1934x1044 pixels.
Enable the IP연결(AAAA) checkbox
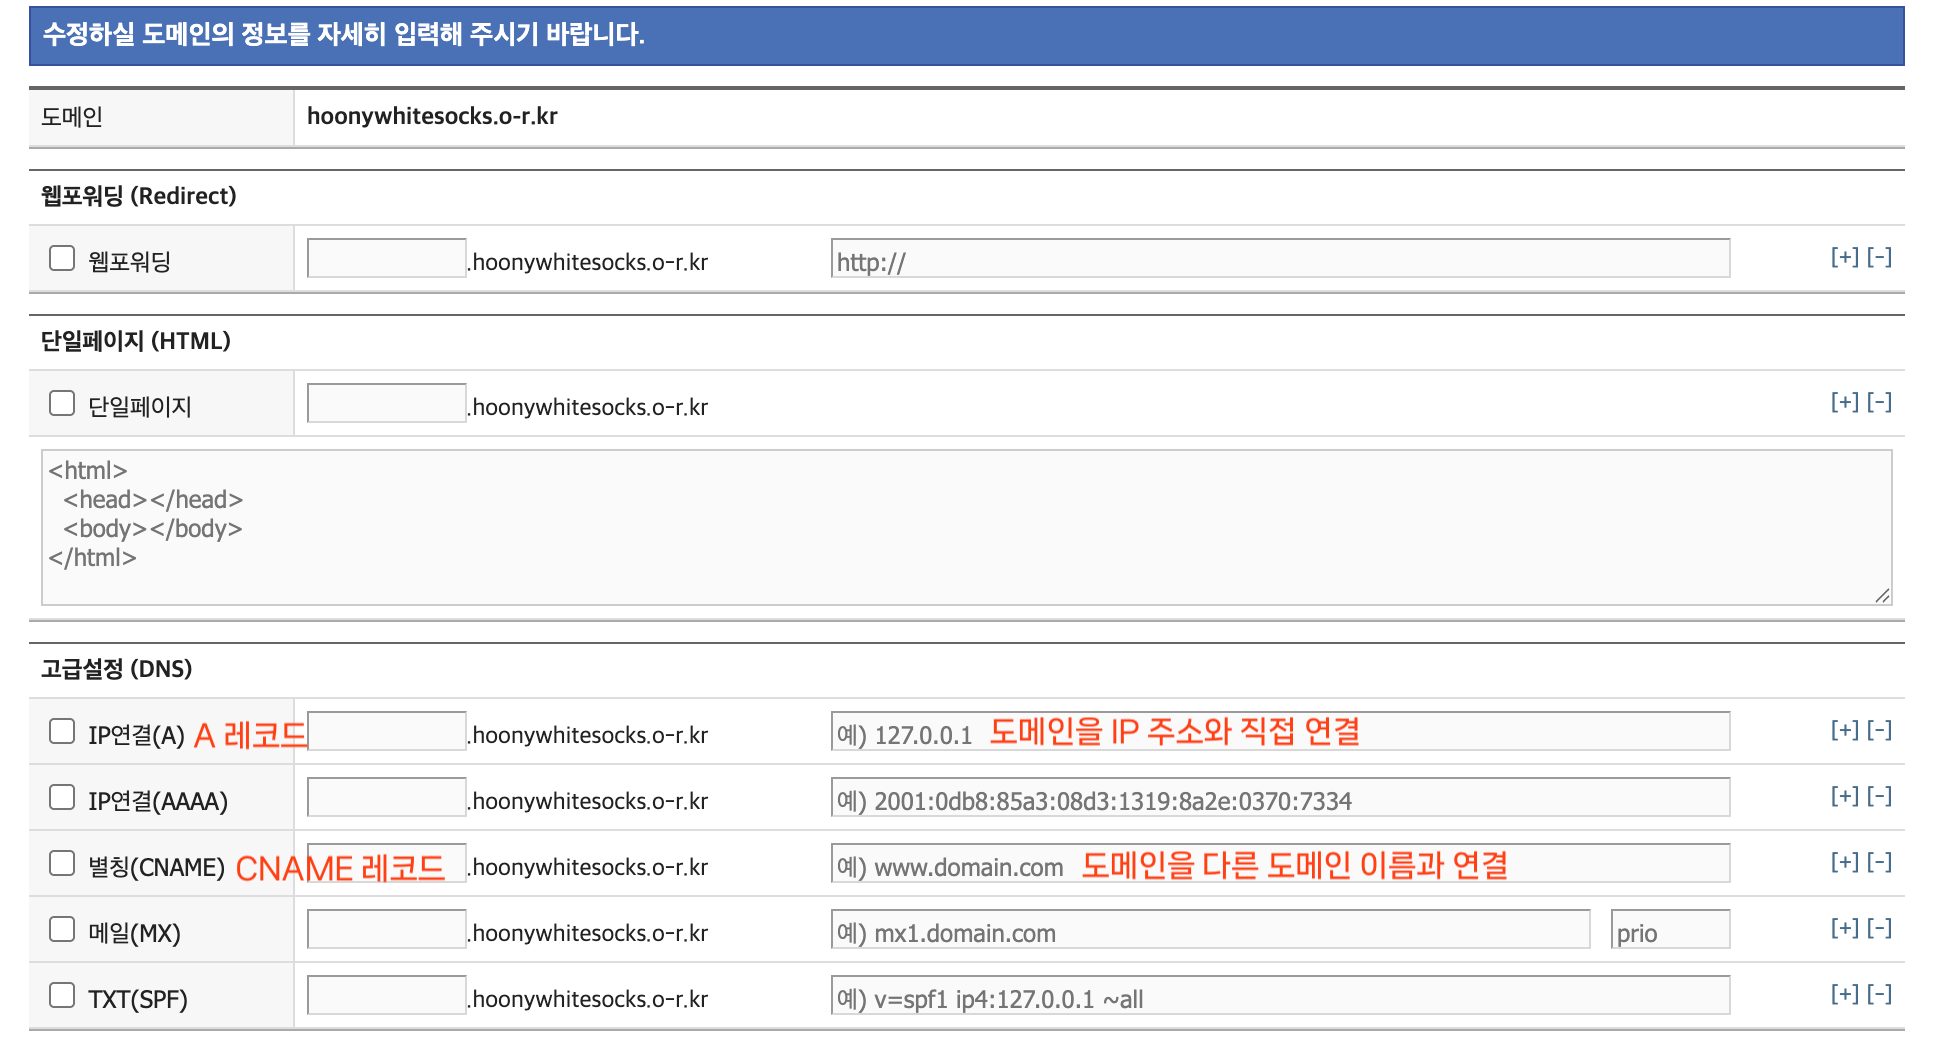tap(62, 798)
